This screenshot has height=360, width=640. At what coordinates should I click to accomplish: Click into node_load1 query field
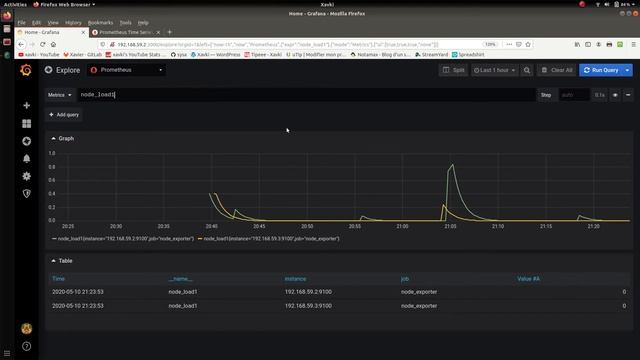click(306, 95)
